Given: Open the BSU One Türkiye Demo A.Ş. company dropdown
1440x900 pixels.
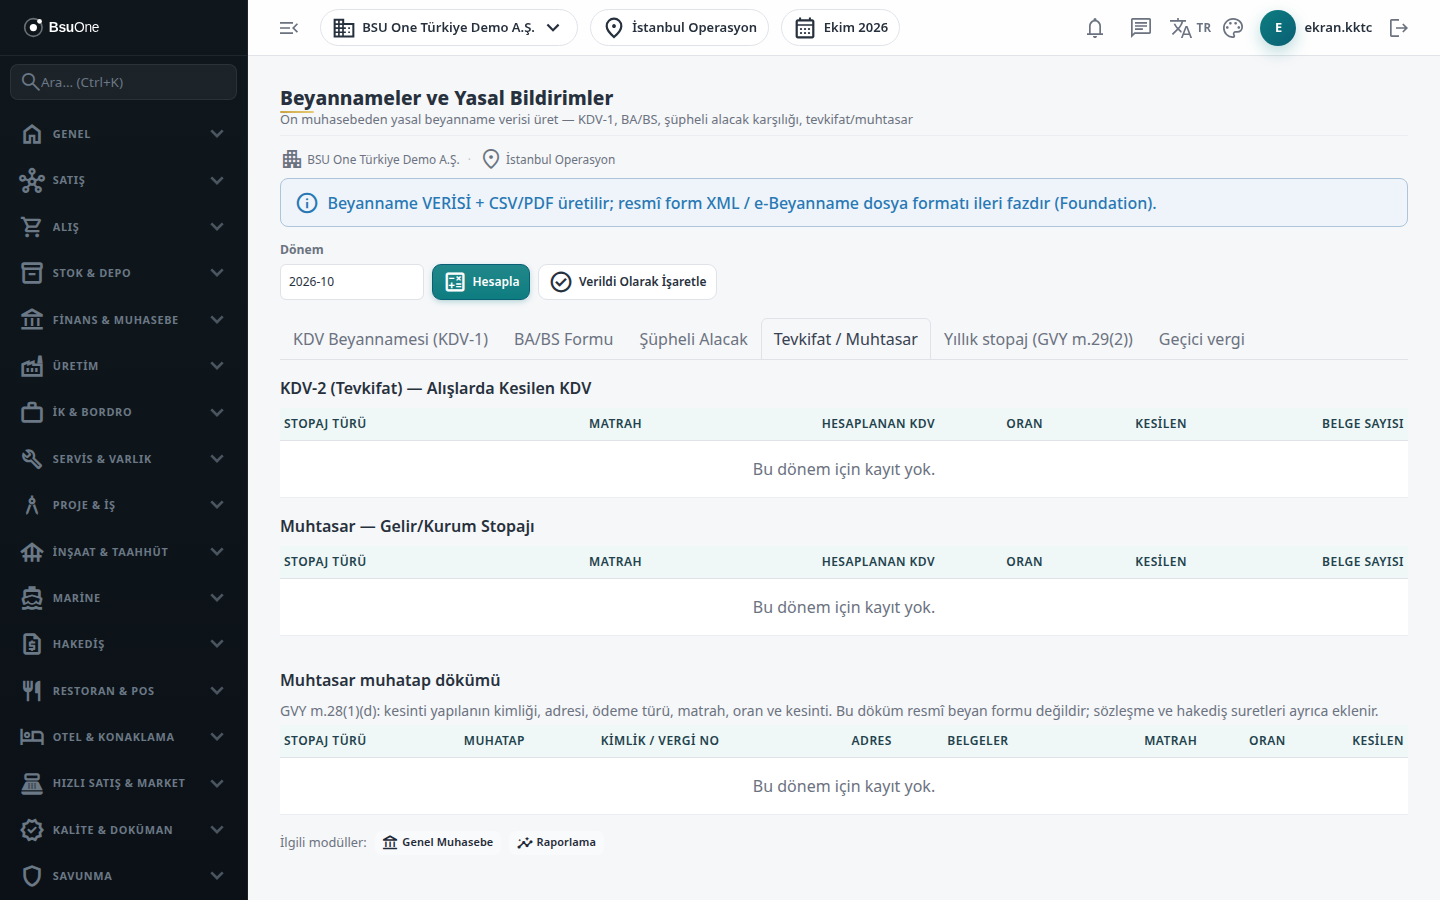Looking at the screenshot, I should coord(448,28).
